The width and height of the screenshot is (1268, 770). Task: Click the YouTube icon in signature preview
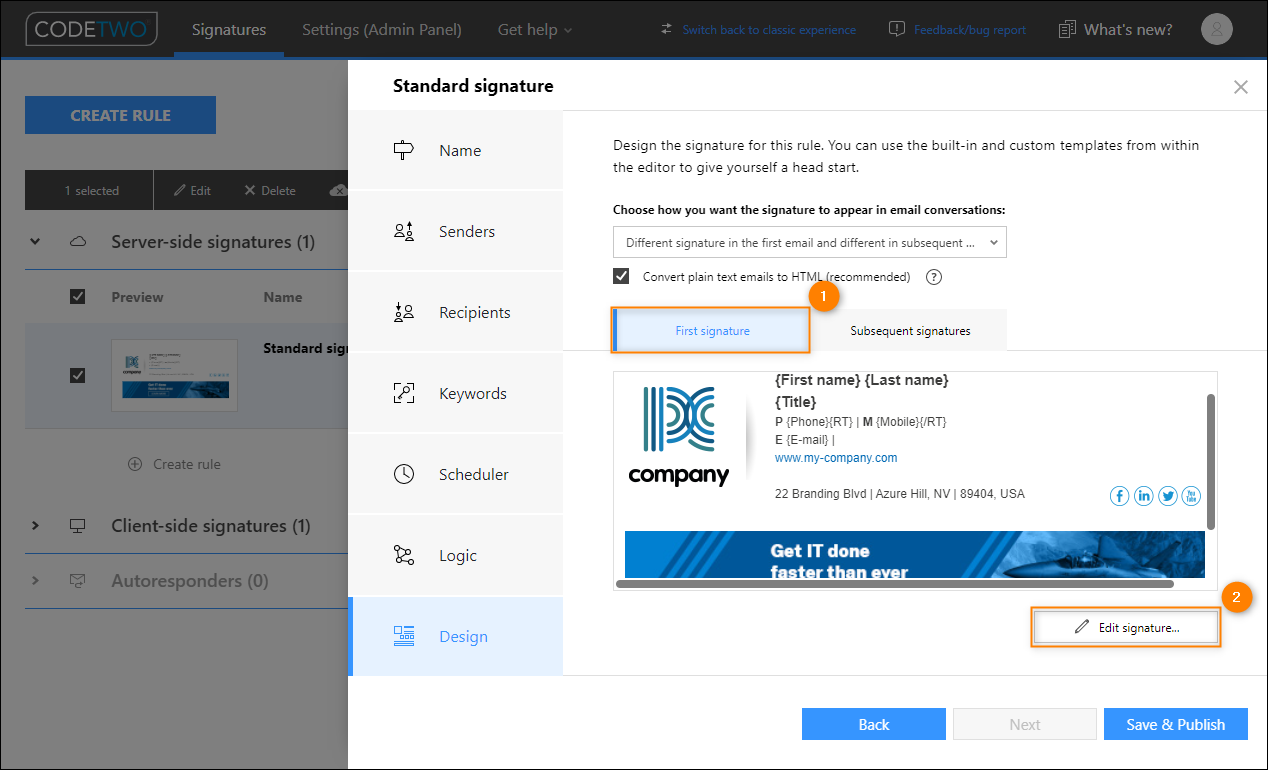pyautogui.click(x=1191, y=496)
